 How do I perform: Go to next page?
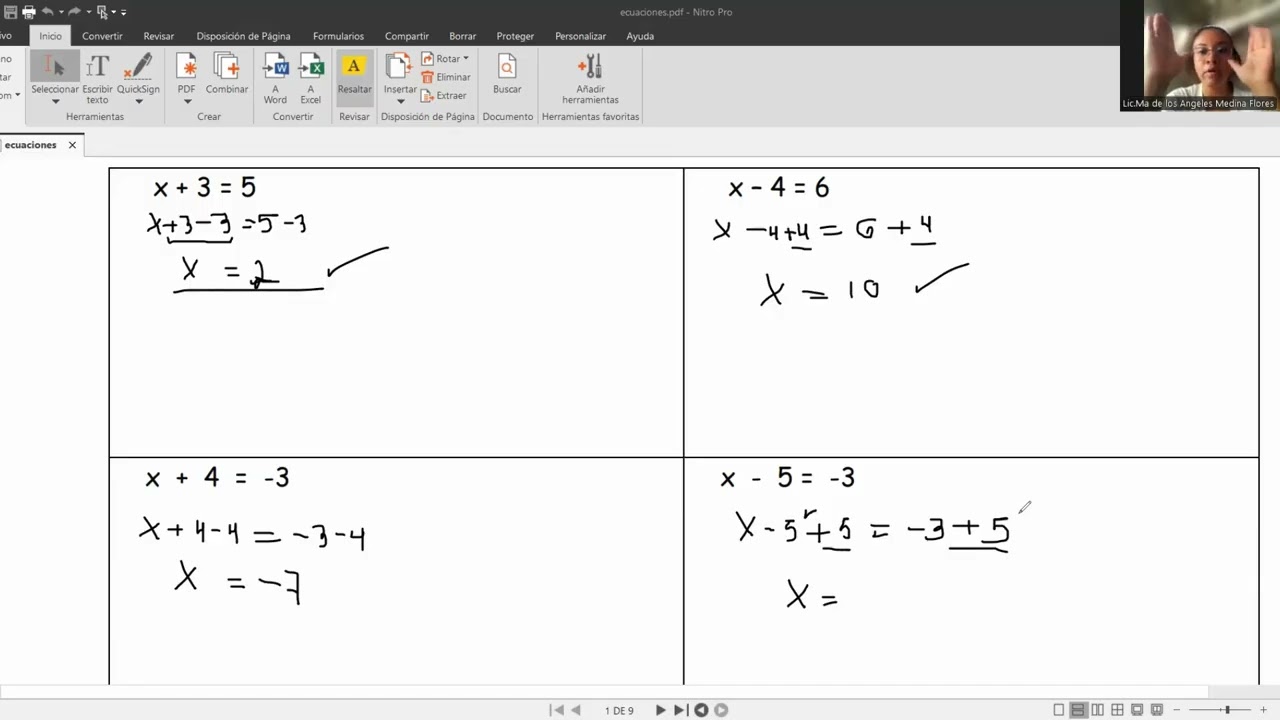tap(660, 710)
